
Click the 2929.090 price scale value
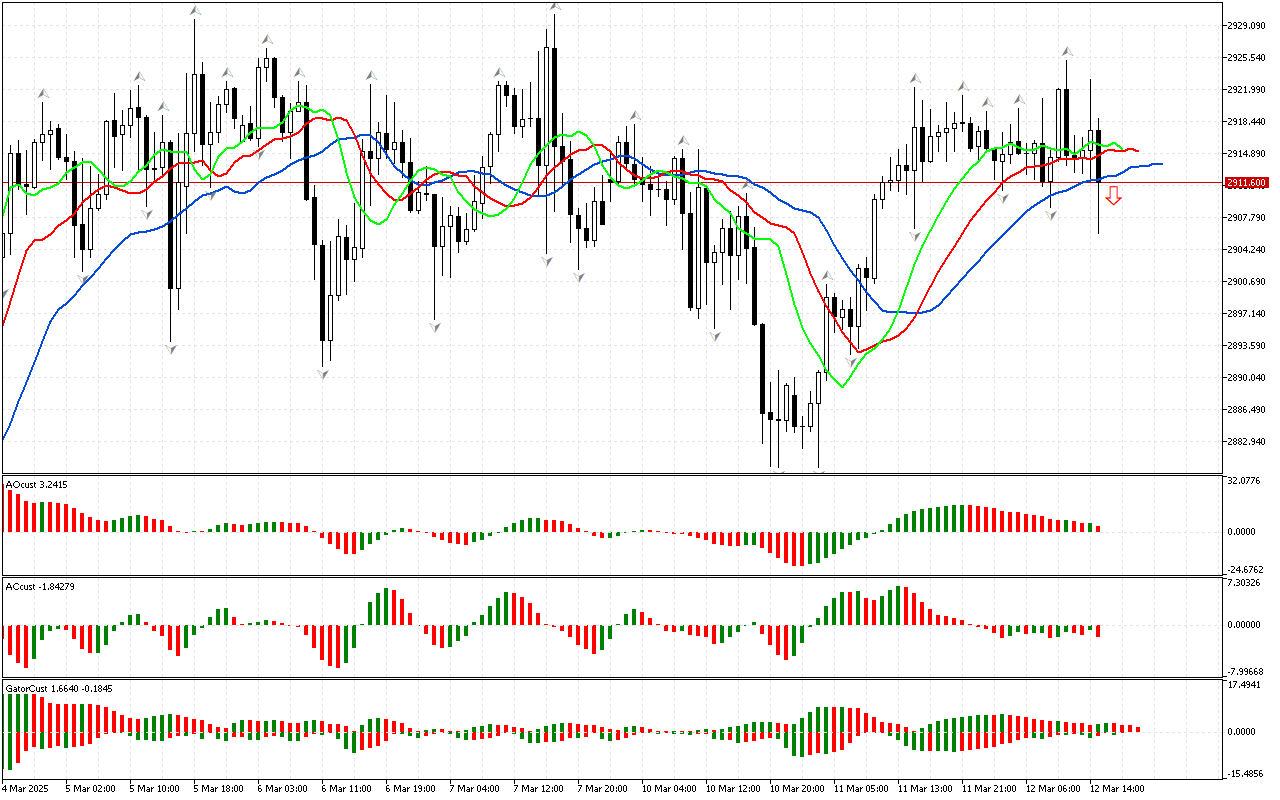1248,25
